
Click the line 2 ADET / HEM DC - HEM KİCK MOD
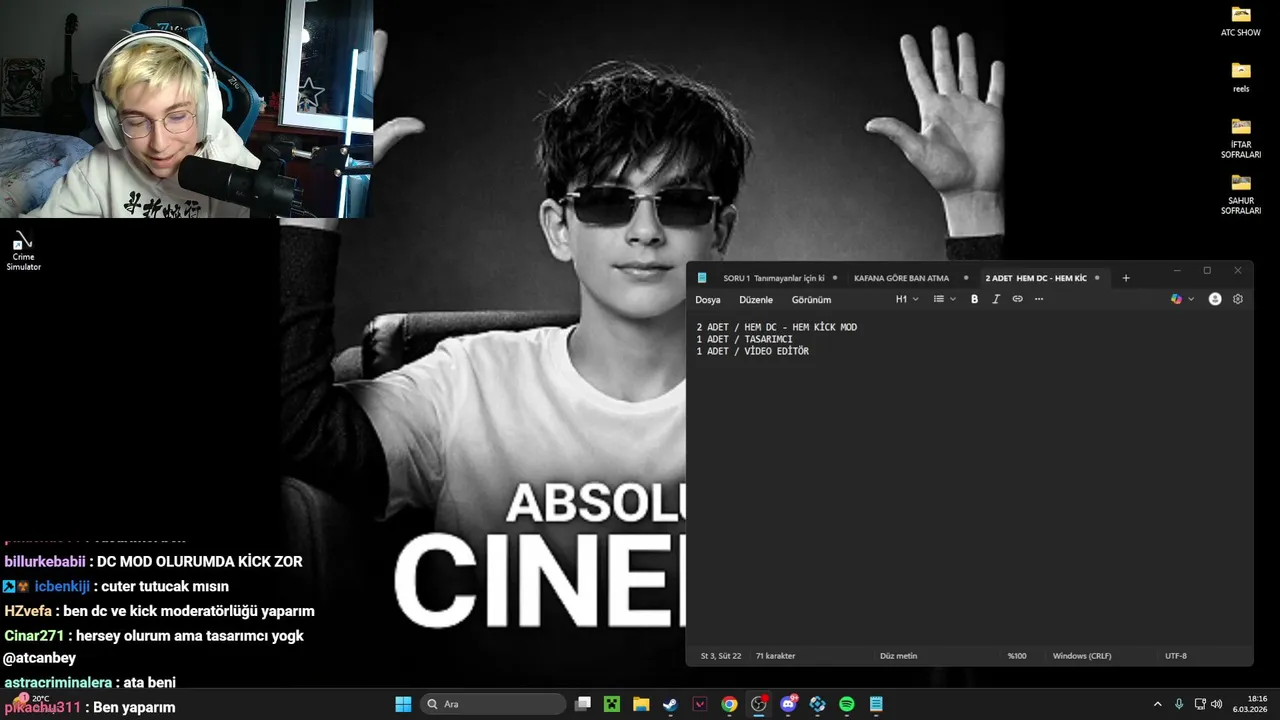tap(777, 327)
